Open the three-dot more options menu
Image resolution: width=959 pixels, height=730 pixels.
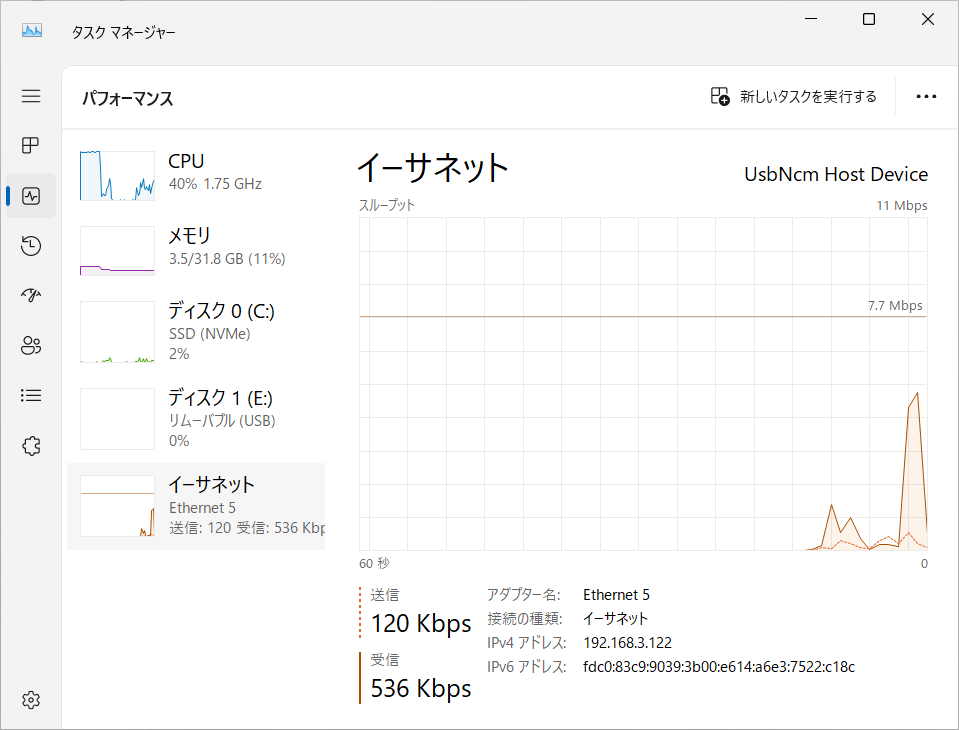click(x=926, y=97)
